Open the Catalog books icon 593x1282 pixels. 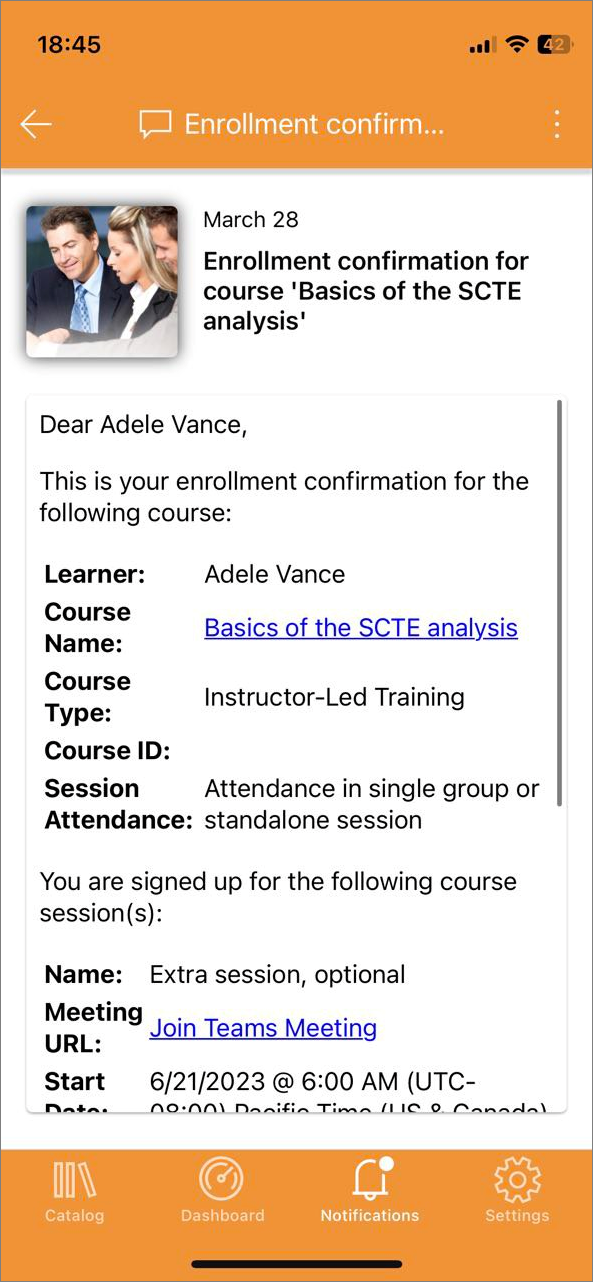[x=74, y=1180]
